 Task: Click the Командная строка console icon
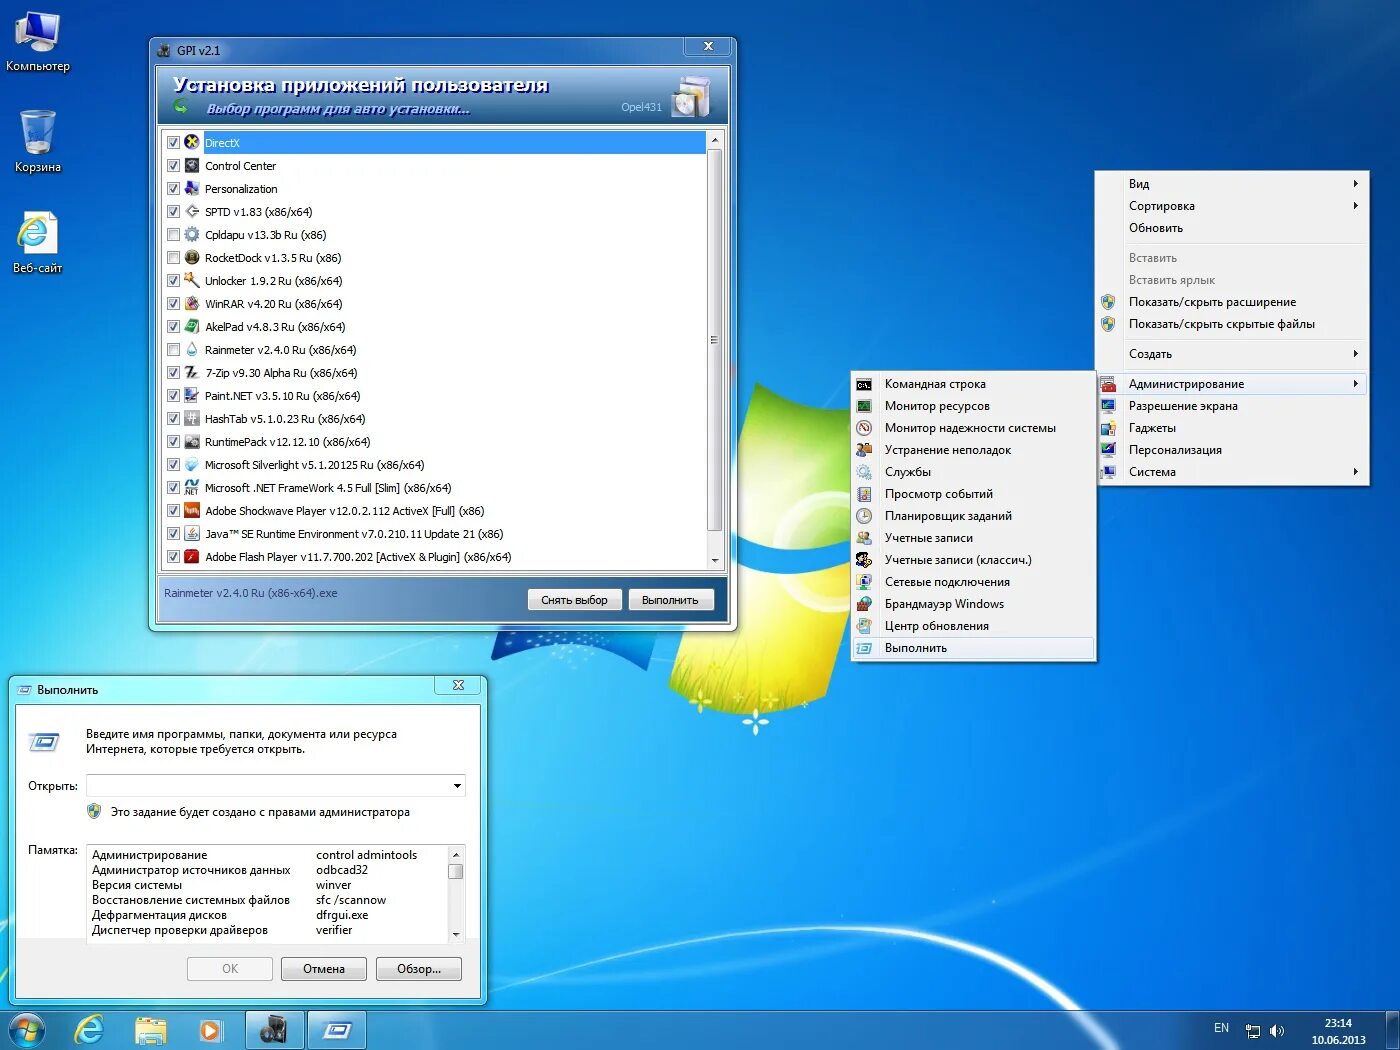pos(864,384)
